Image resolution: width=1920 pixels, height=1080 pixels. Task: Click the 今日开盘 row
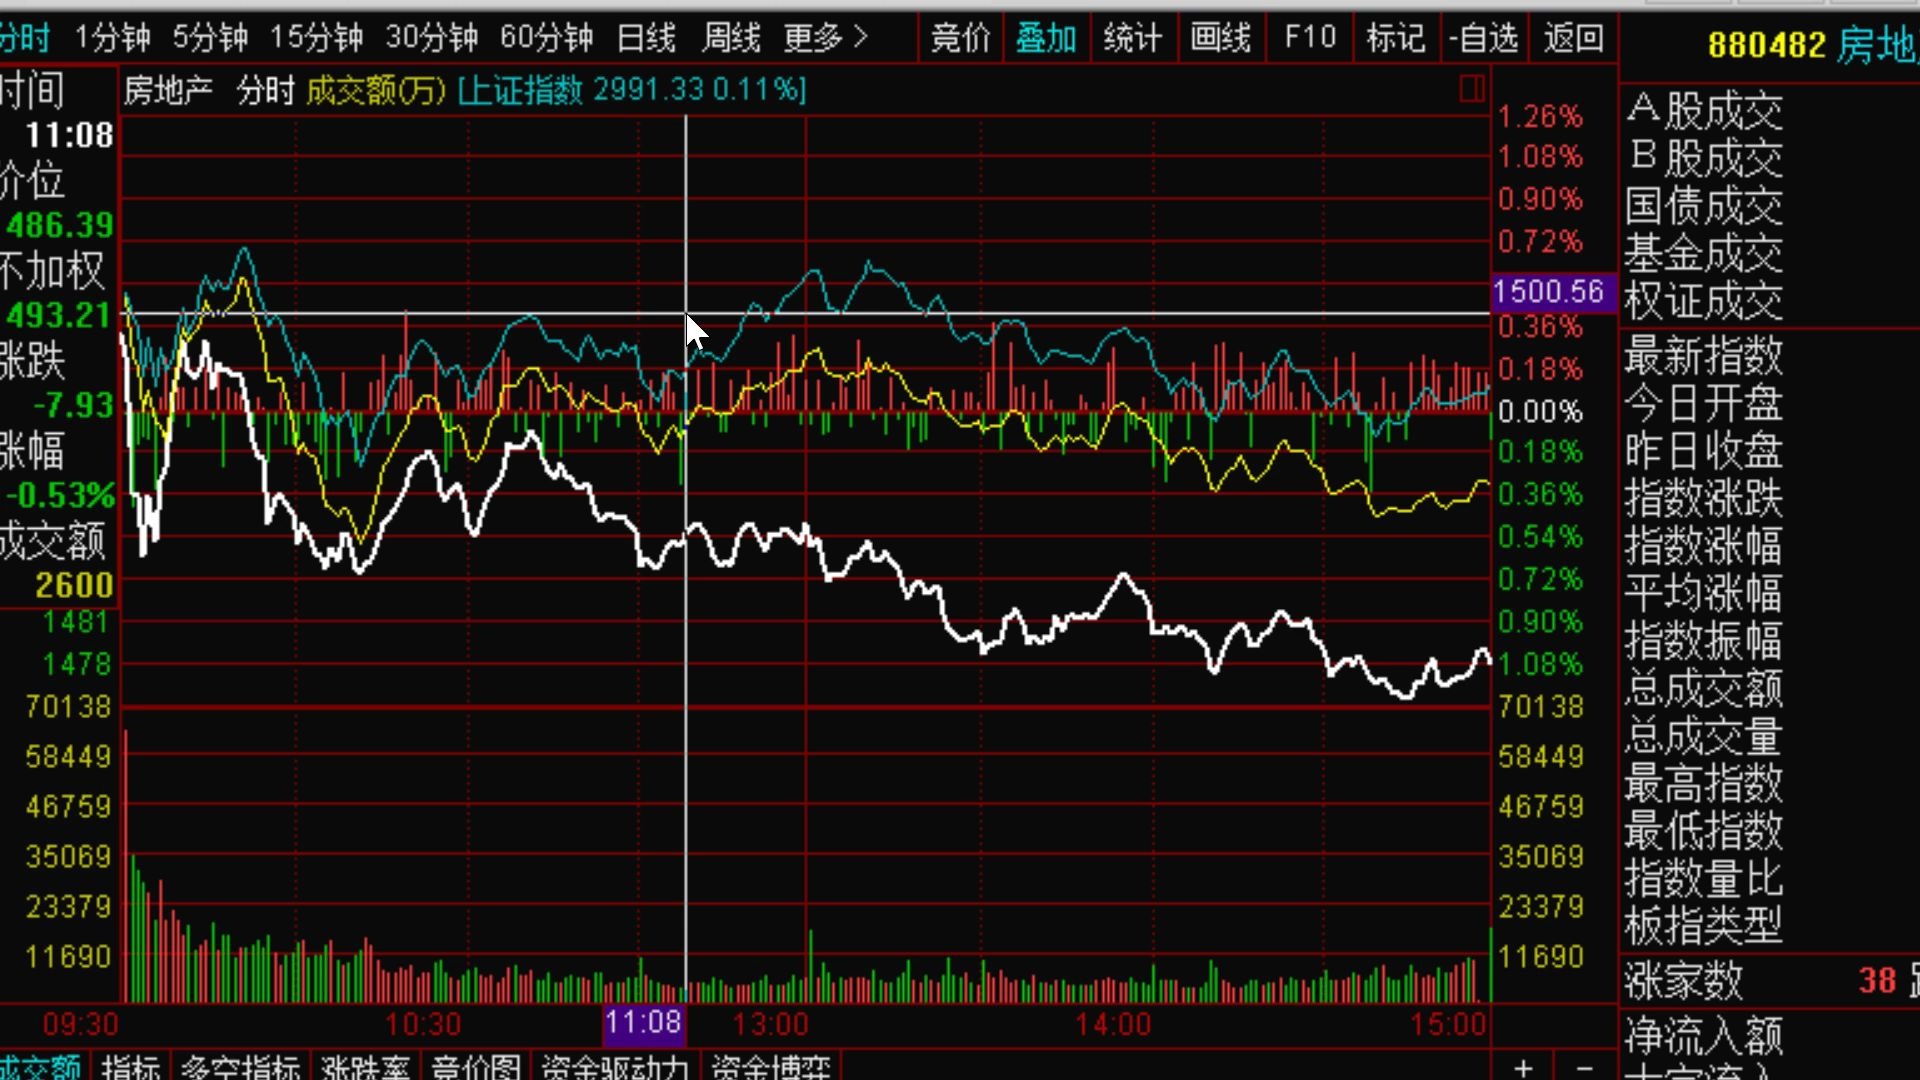click(1704, 403)
